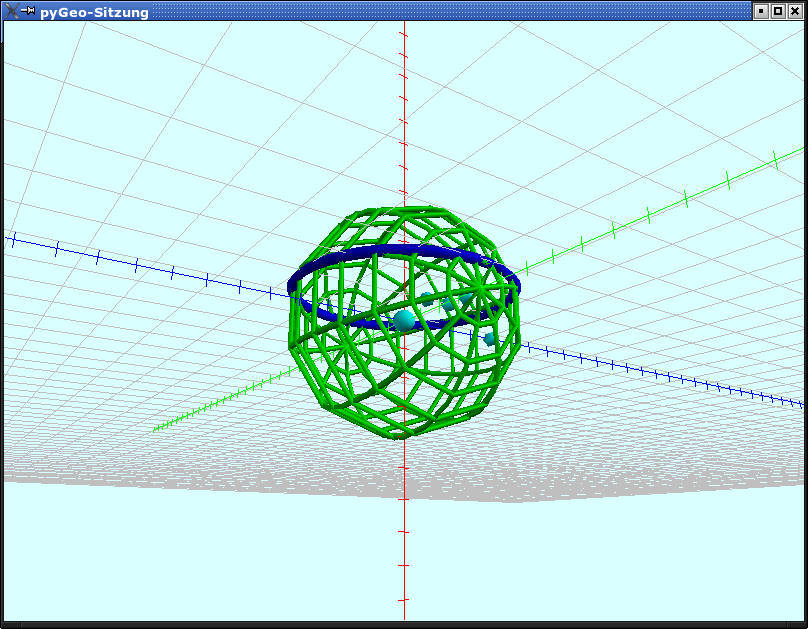This screenshot has height=629, width=808.
Task: Click the pyGeo-Sitzung title bar text
Action: 94,13
